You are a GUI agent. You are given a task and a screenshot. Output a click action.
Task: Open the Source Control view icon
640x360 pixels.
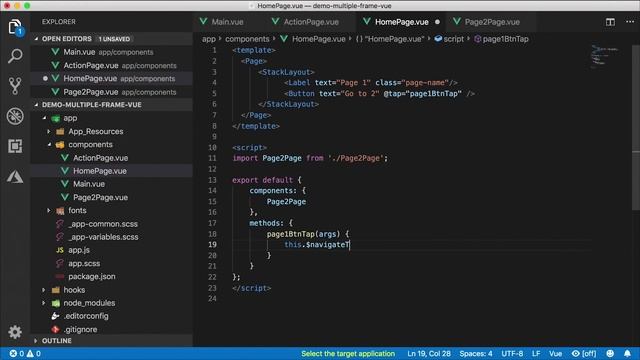coord(15,86)
